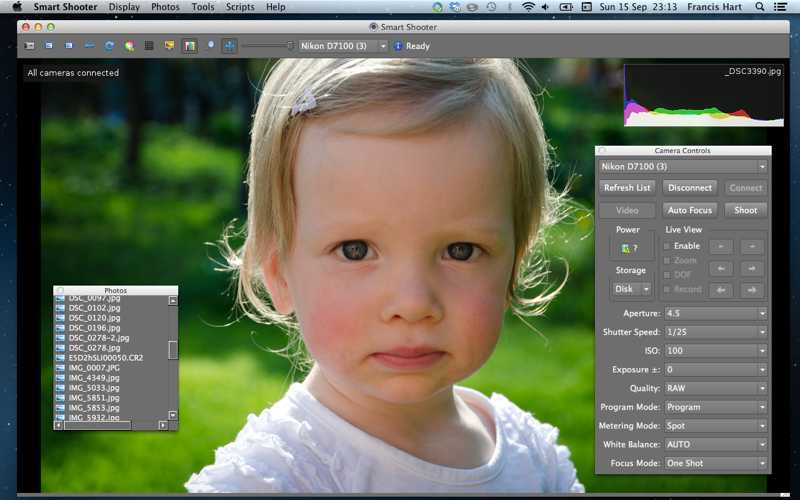The image size is (800, 500).
Task: Toggle the histogram display icon
Action: click(189, 46)
